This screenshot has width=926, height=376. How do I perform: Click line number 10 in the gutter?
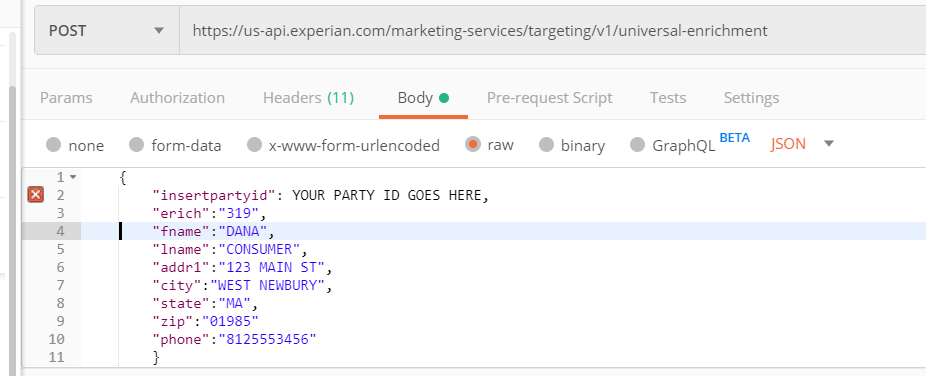[57, 339]
